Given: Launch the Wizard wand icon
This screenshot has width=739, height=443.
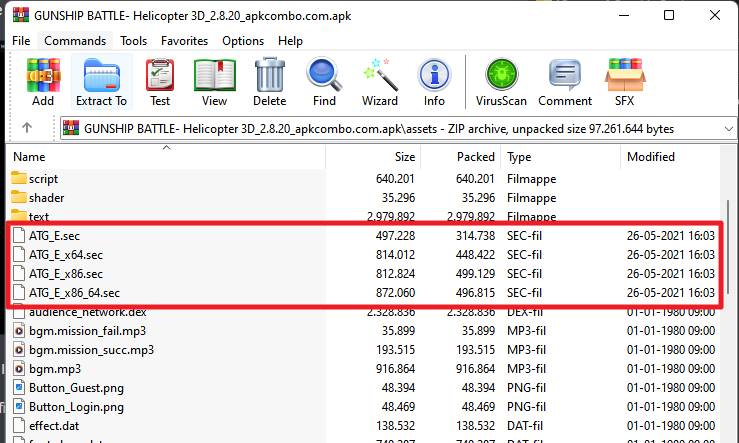Looking at the screenshot, I should [x=380, y=75].
